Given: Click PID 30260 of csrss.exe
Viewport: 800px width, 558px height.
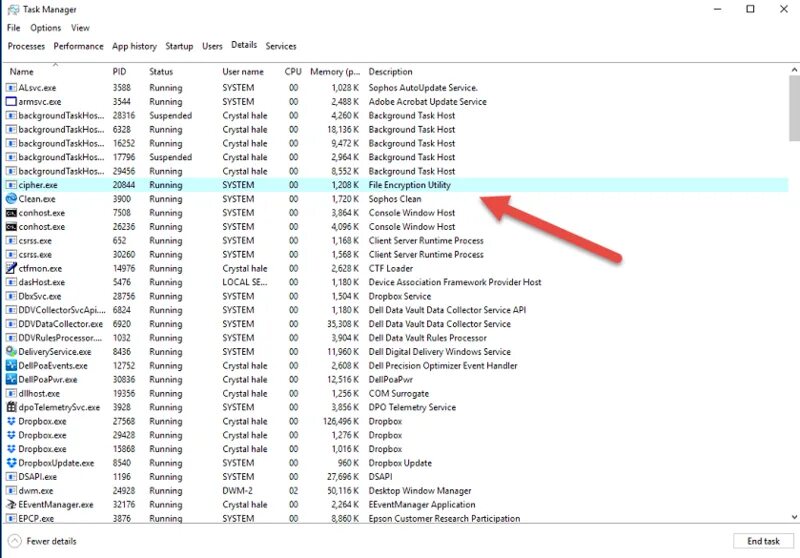Looking at the screenshot, I should pos(124,255).
